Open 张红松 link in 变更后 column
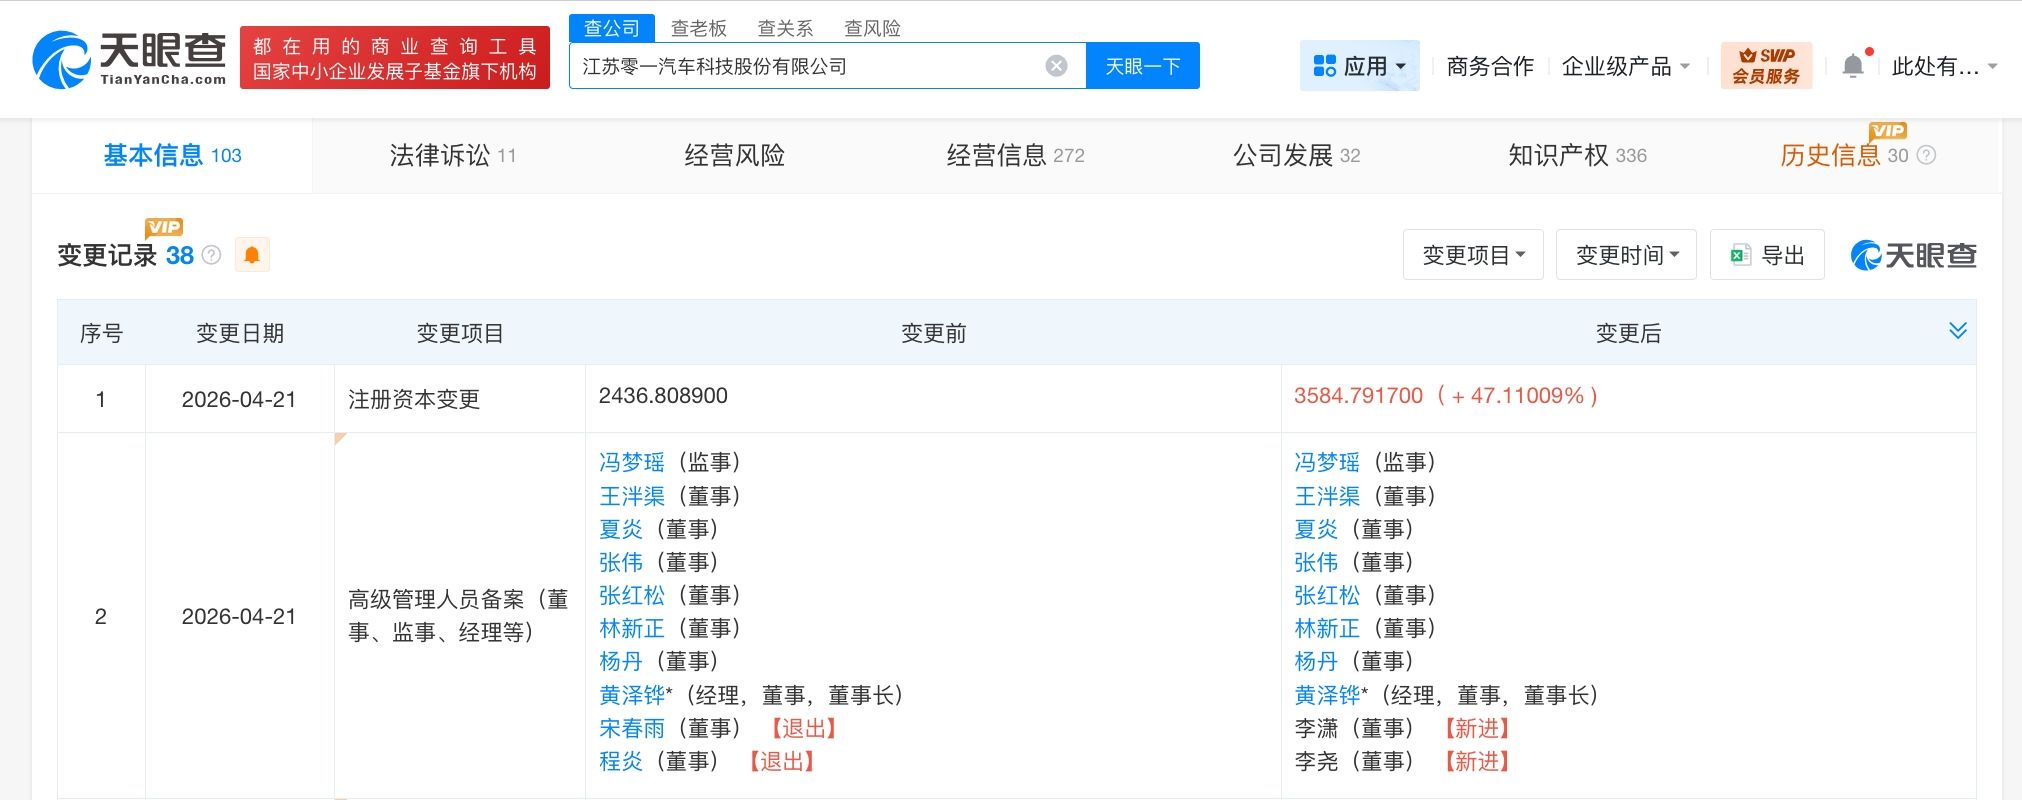This screenshot has width=2022, height=800. pos(1326,595)
